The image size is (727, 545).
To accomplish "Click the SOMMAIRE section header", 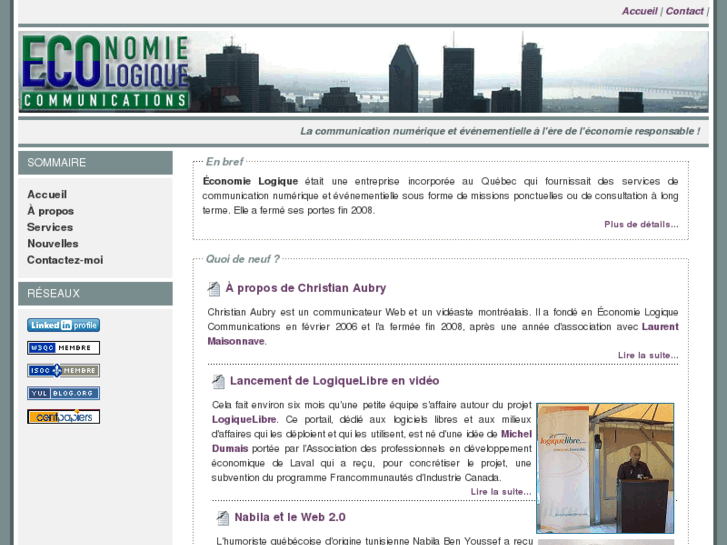I will [x=95, y=163].
